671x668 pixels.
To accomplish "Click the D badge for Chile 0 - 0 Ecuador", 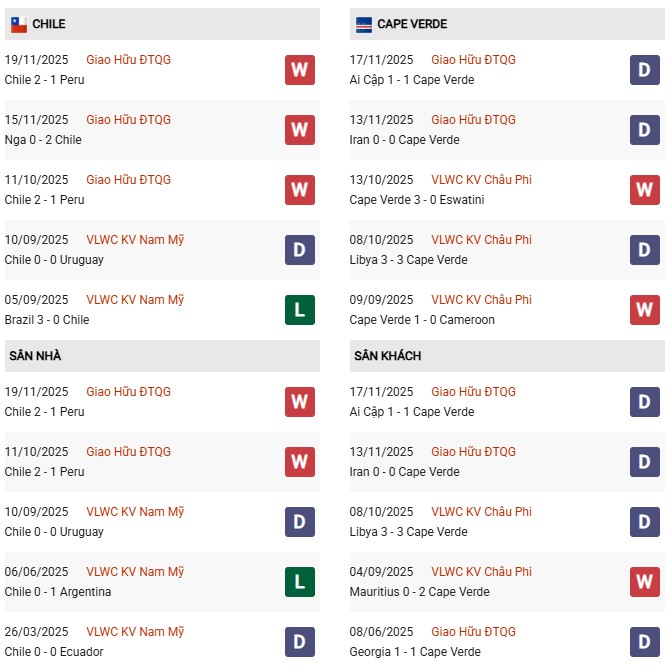I will [299, 642].
